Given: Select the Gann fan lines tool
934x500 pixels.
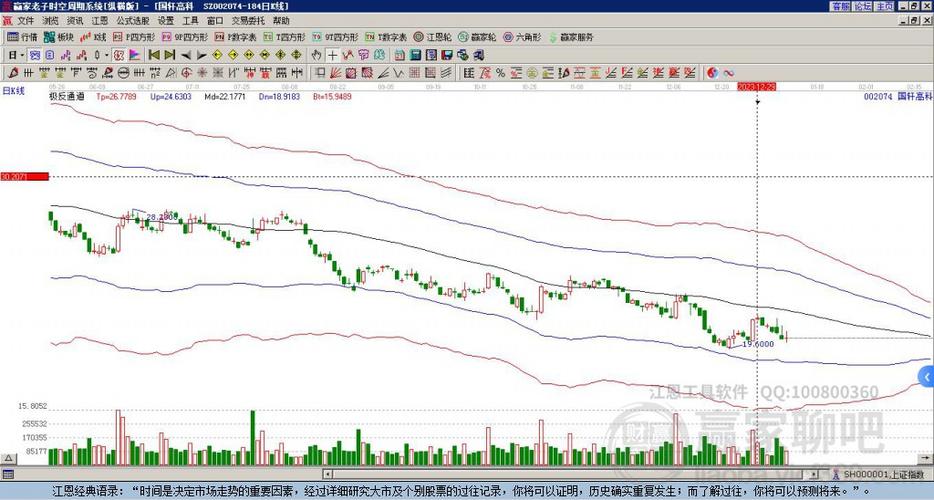Looking at the screenshot, I should 335,73.
